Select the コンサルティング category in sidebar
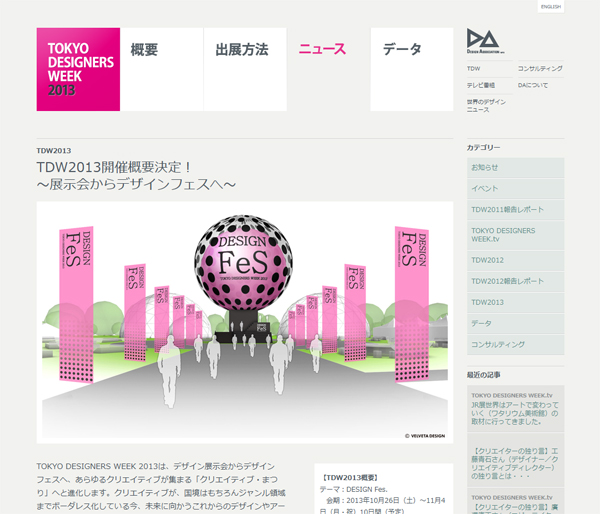The height and width of the screenshot is (514, 600). pyautogui.click(x=515, y=345)
